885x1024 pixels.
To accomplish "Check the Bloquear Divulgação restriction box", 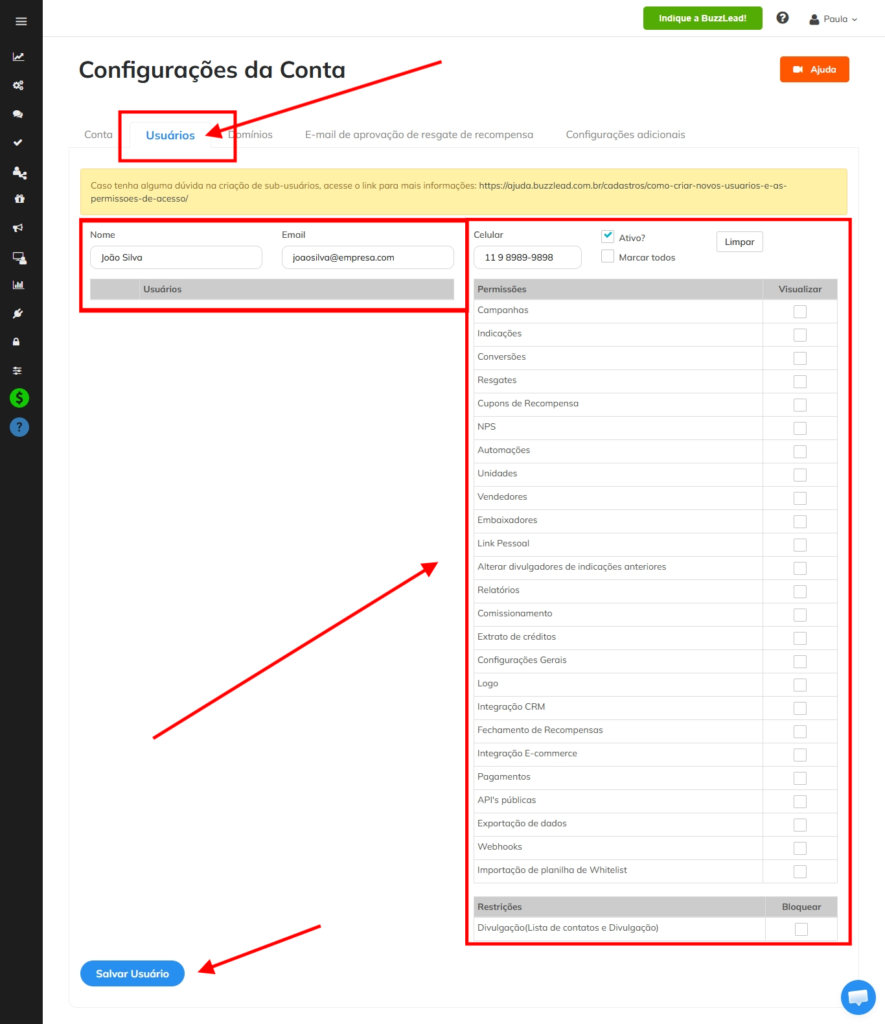I will click(801, 929).
